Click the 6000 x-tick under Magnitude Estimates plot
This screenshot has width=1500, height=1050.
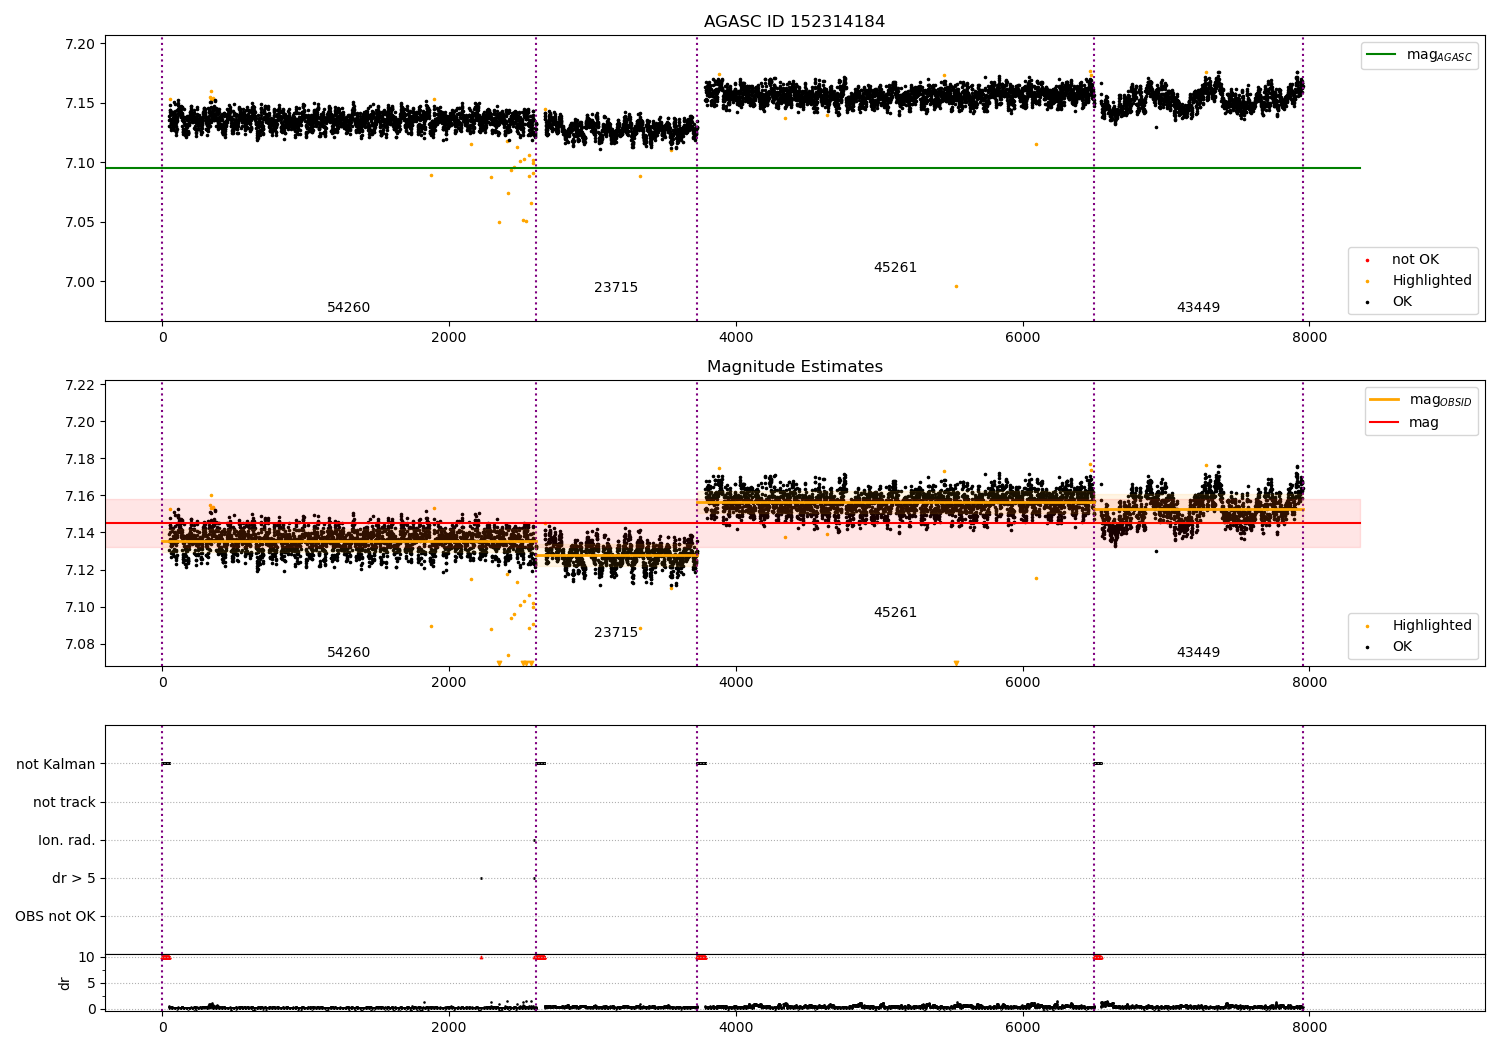[x=1023, y=683]
